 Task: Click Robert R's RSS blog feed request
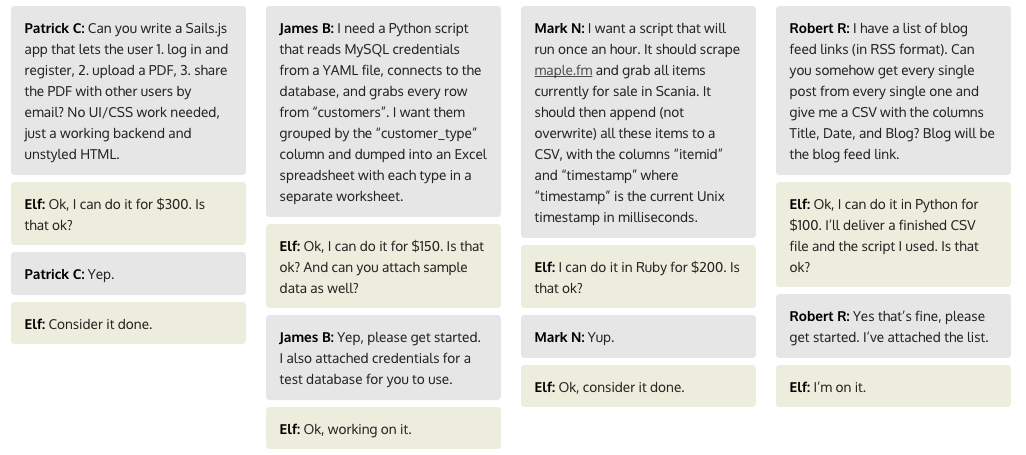(893, 90)
